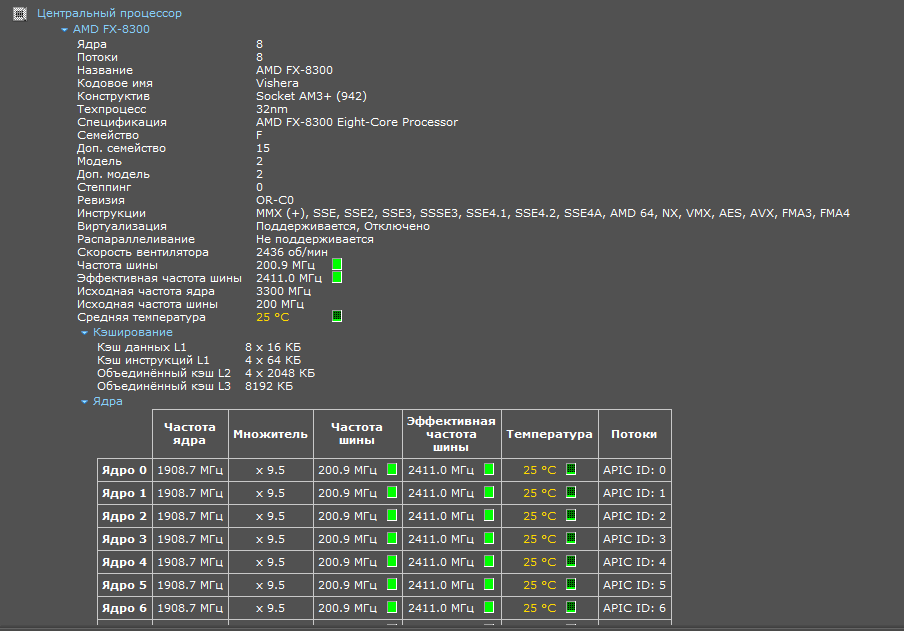
Task: Select the 4 x 2048 КБ L2 cache value
Action: click(280, 373)
